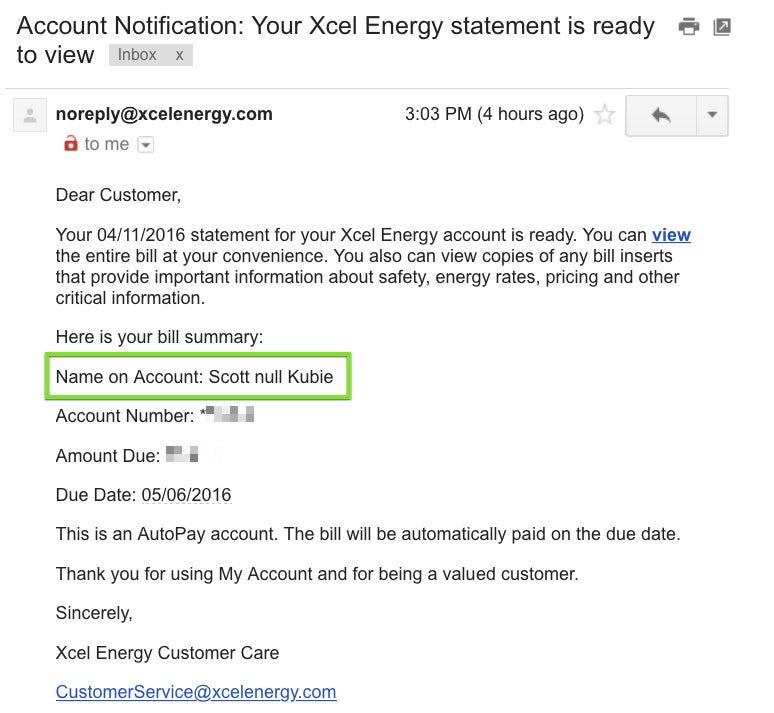Click the due date 05/06/2016

[186, 495]
